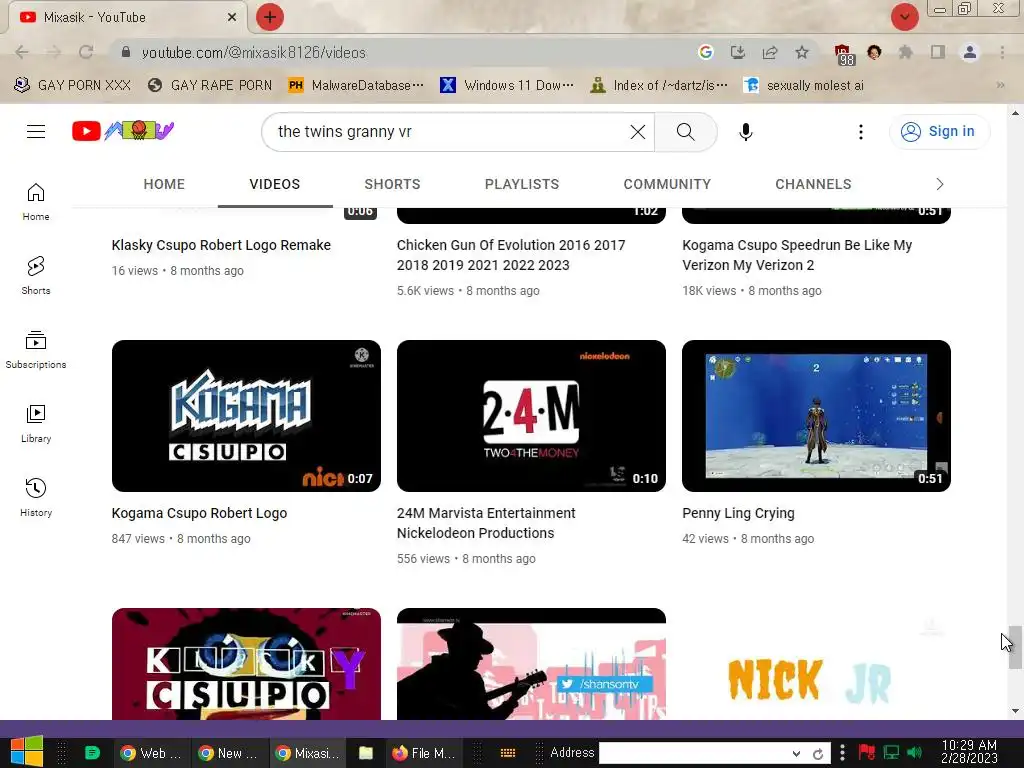Image resolution: width=1024 pixels, height=768 pixels.
Task: Open Subscriptions in the sidebar
Action: click(36, 350)
